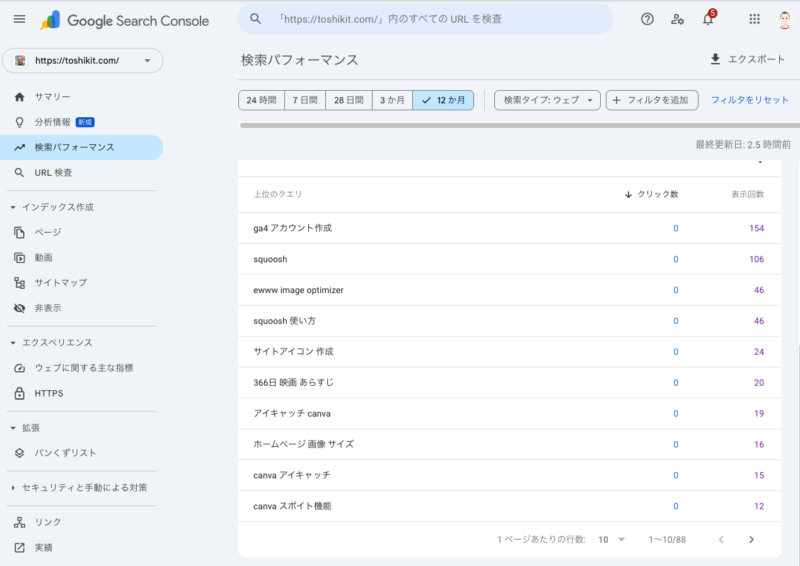Open サイトマップ in the sidebar
This screenshot has width=800, height=566.
(x=82, y=283)
